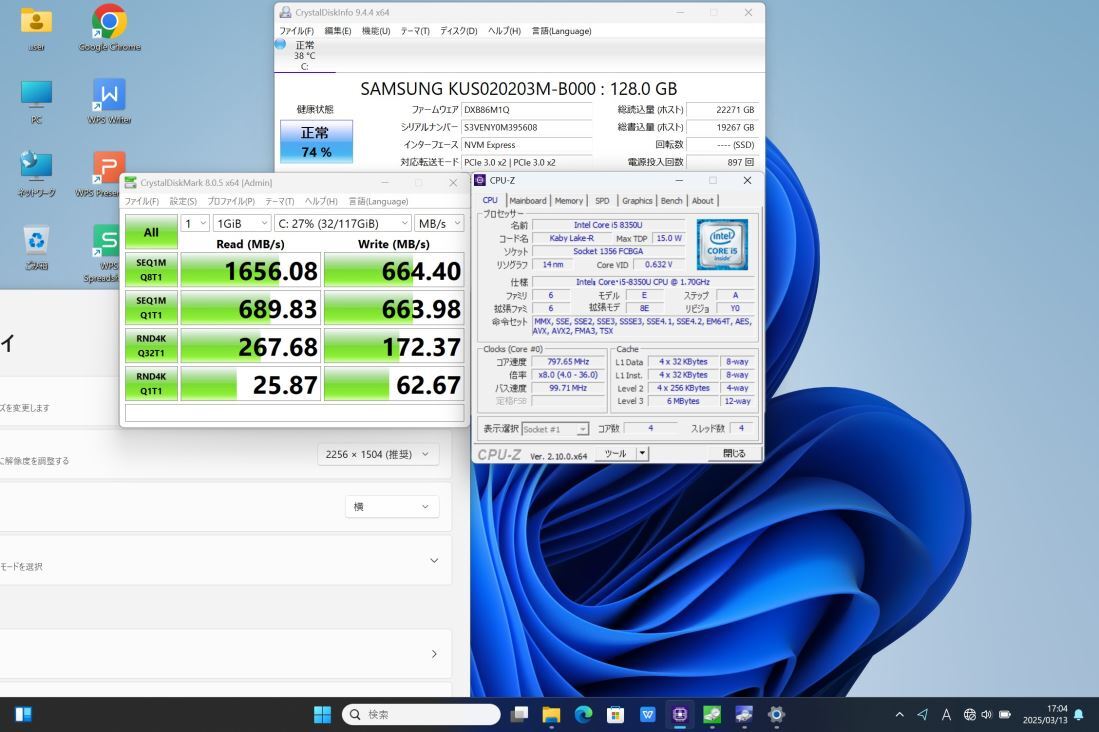Open the volume tray icon

[x=987, y=714]
